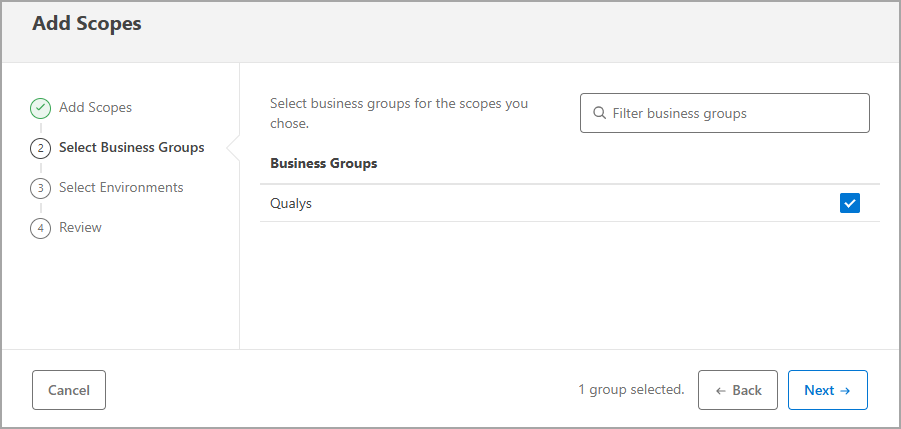901x429 pixels.
Task: Click the green checkmark step icon
Action: click(x=41, y=108)
